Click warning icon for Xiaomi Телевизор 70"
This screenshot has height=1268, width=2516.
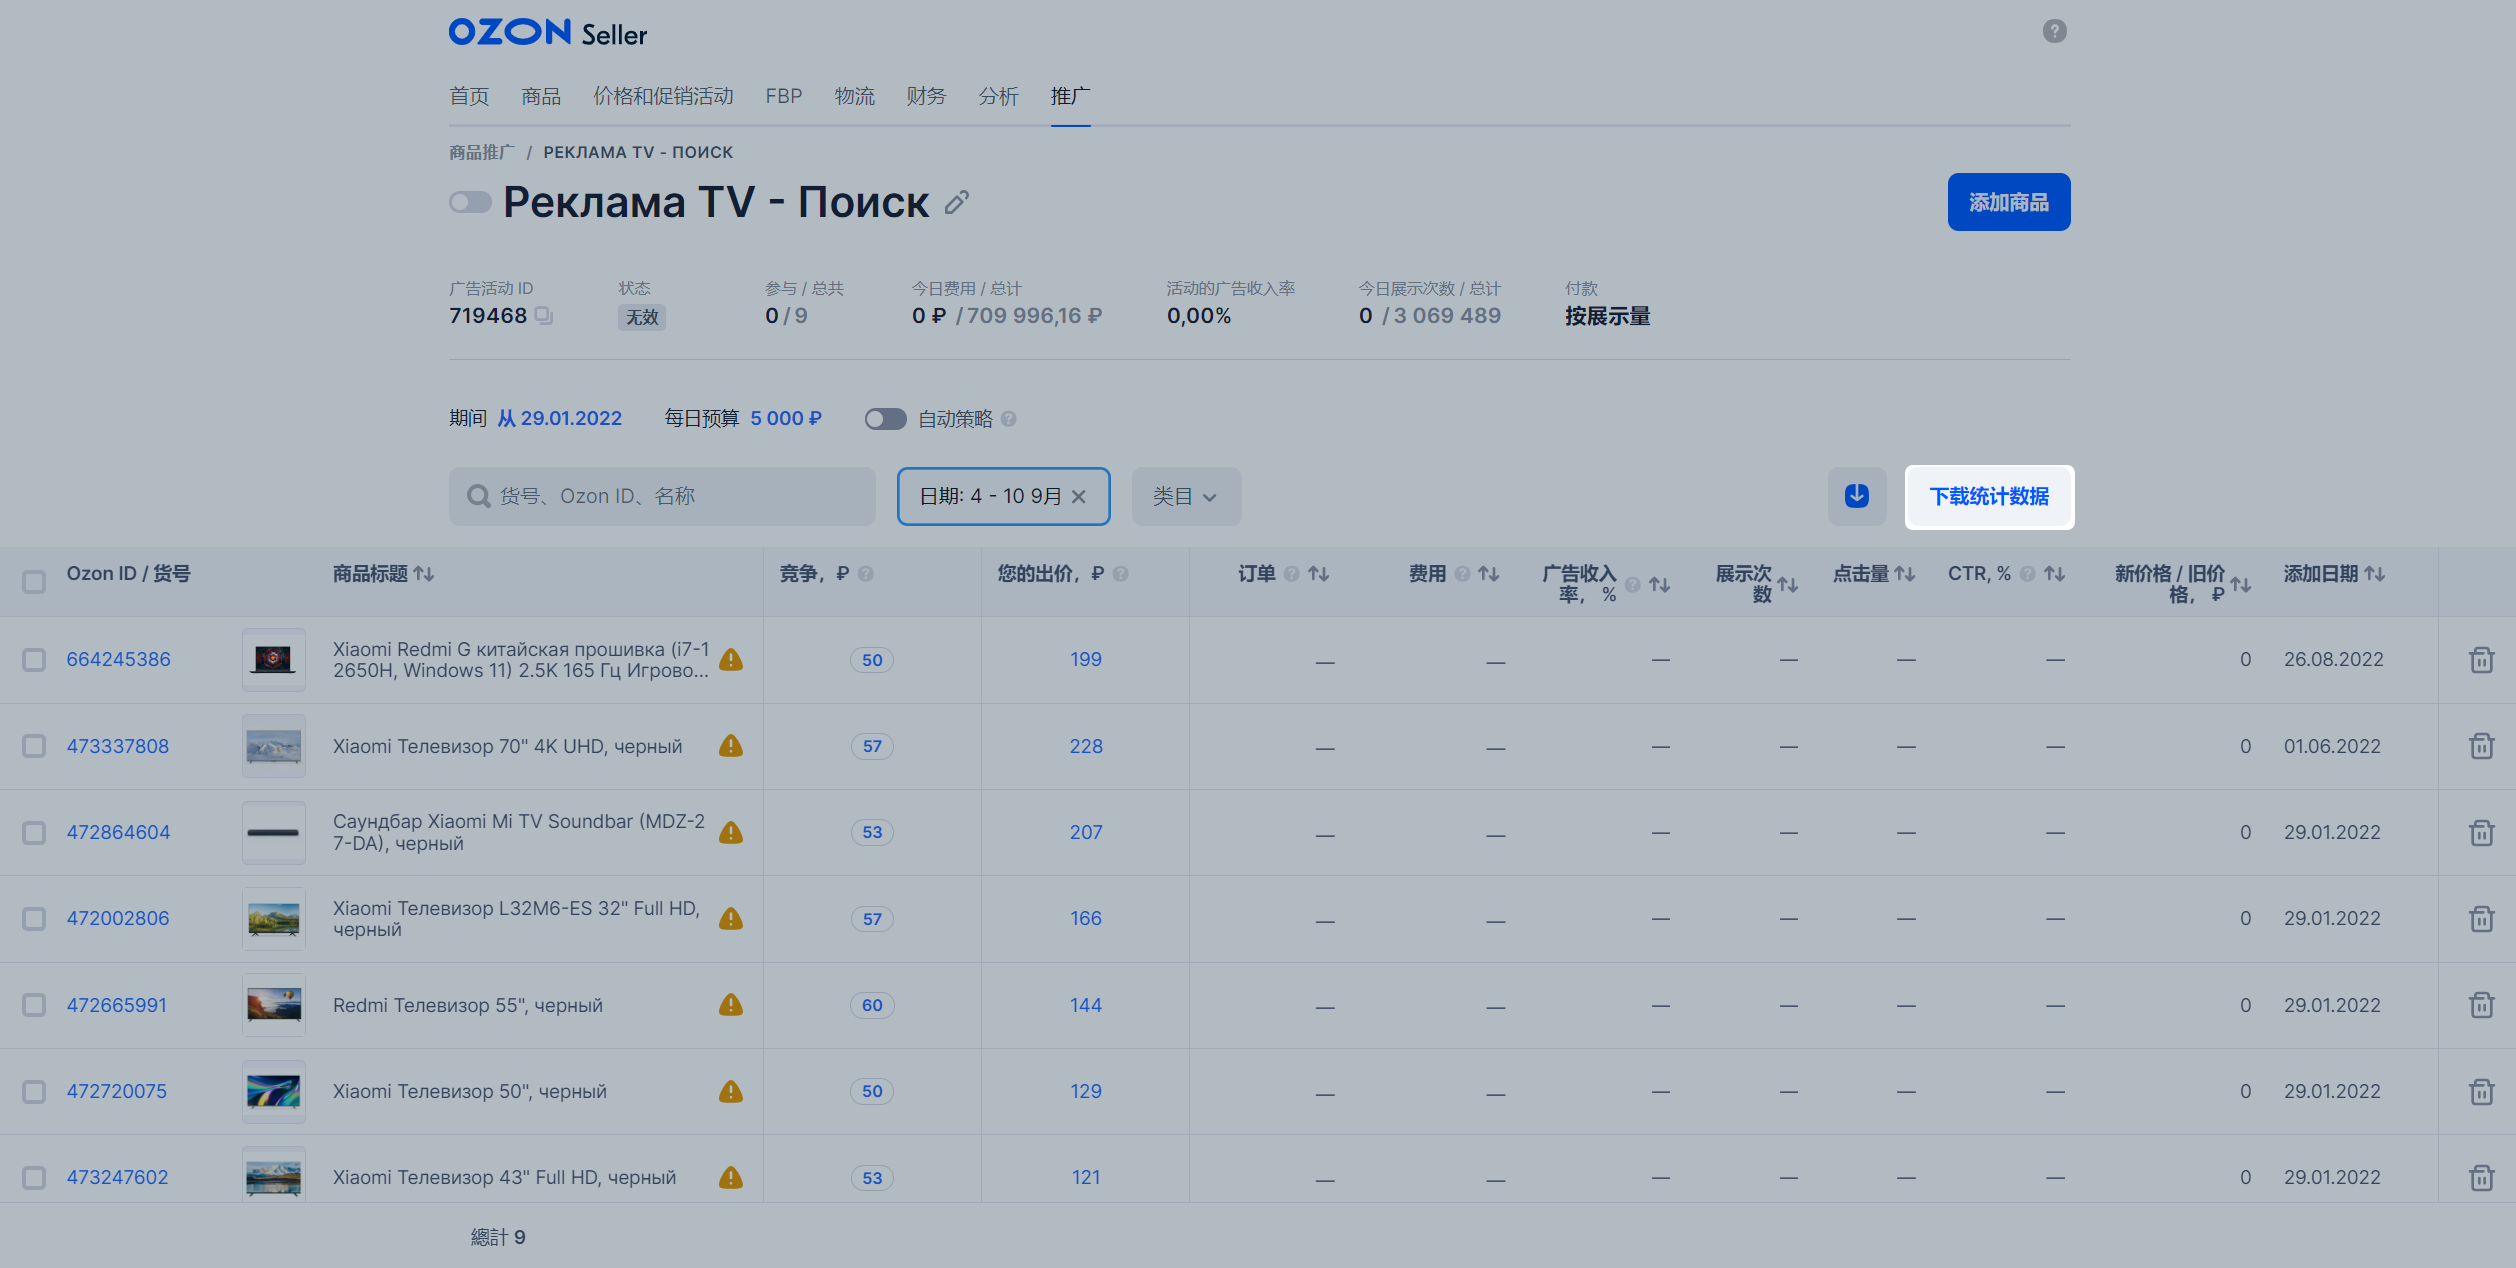pyautogui.click(x=731, y=746)
